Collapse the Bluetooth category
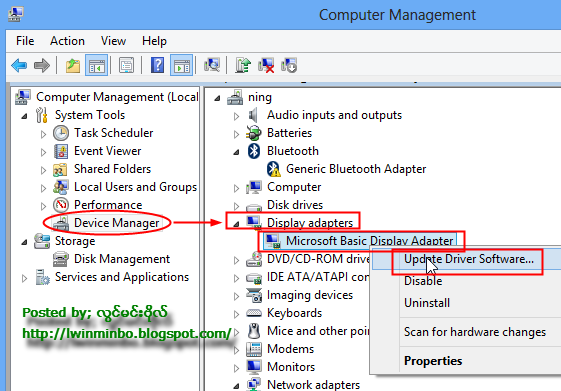 click(236, 152)
